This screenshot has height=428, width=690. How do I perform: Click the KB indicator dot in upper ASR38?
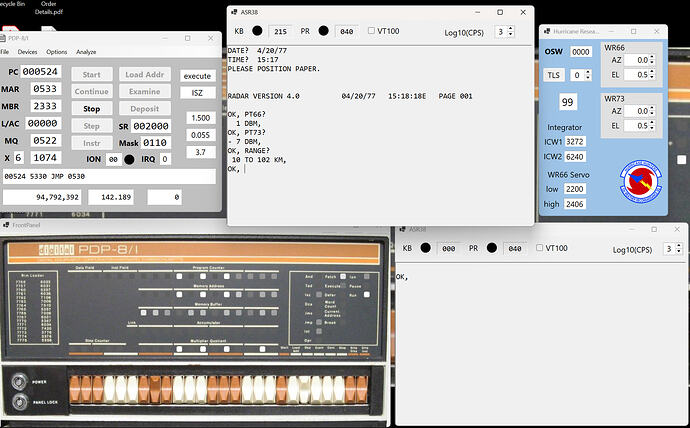pos(257,31)
